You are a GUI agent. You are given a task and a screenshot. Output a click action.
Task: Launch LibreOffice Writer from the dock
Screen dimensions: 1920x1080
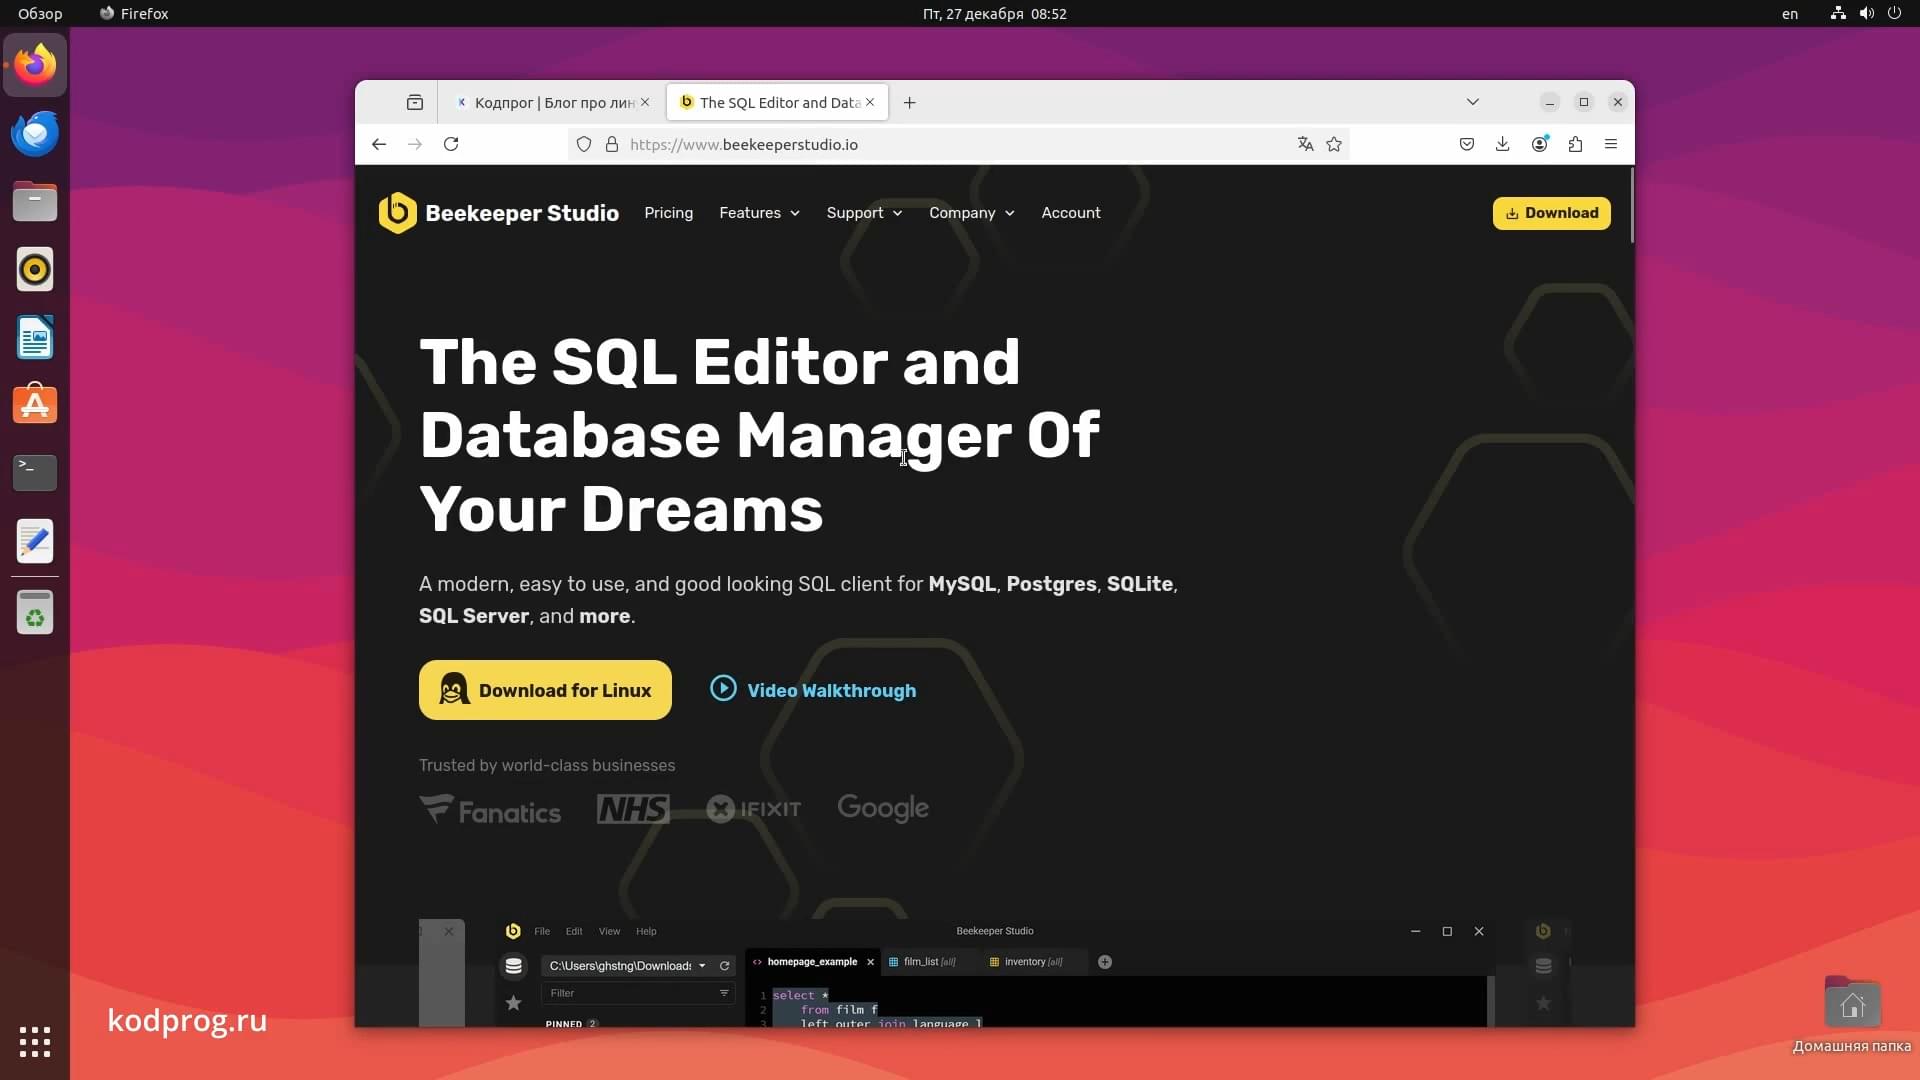click(x=35, y=337)
